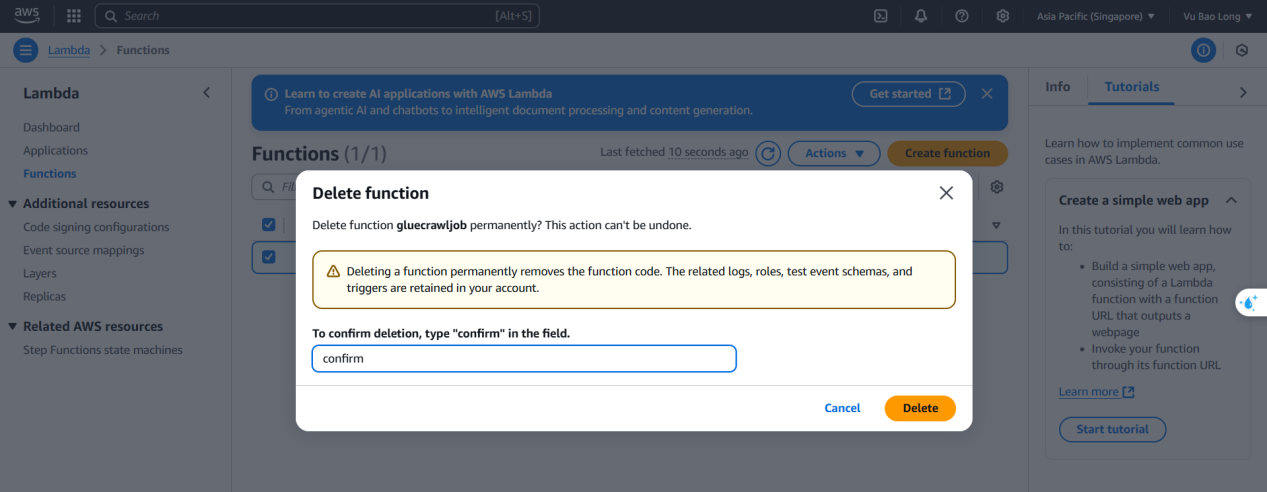Collapse the Lambda sidebar with chevron
1267x492 pixels.
pos(207,93)
